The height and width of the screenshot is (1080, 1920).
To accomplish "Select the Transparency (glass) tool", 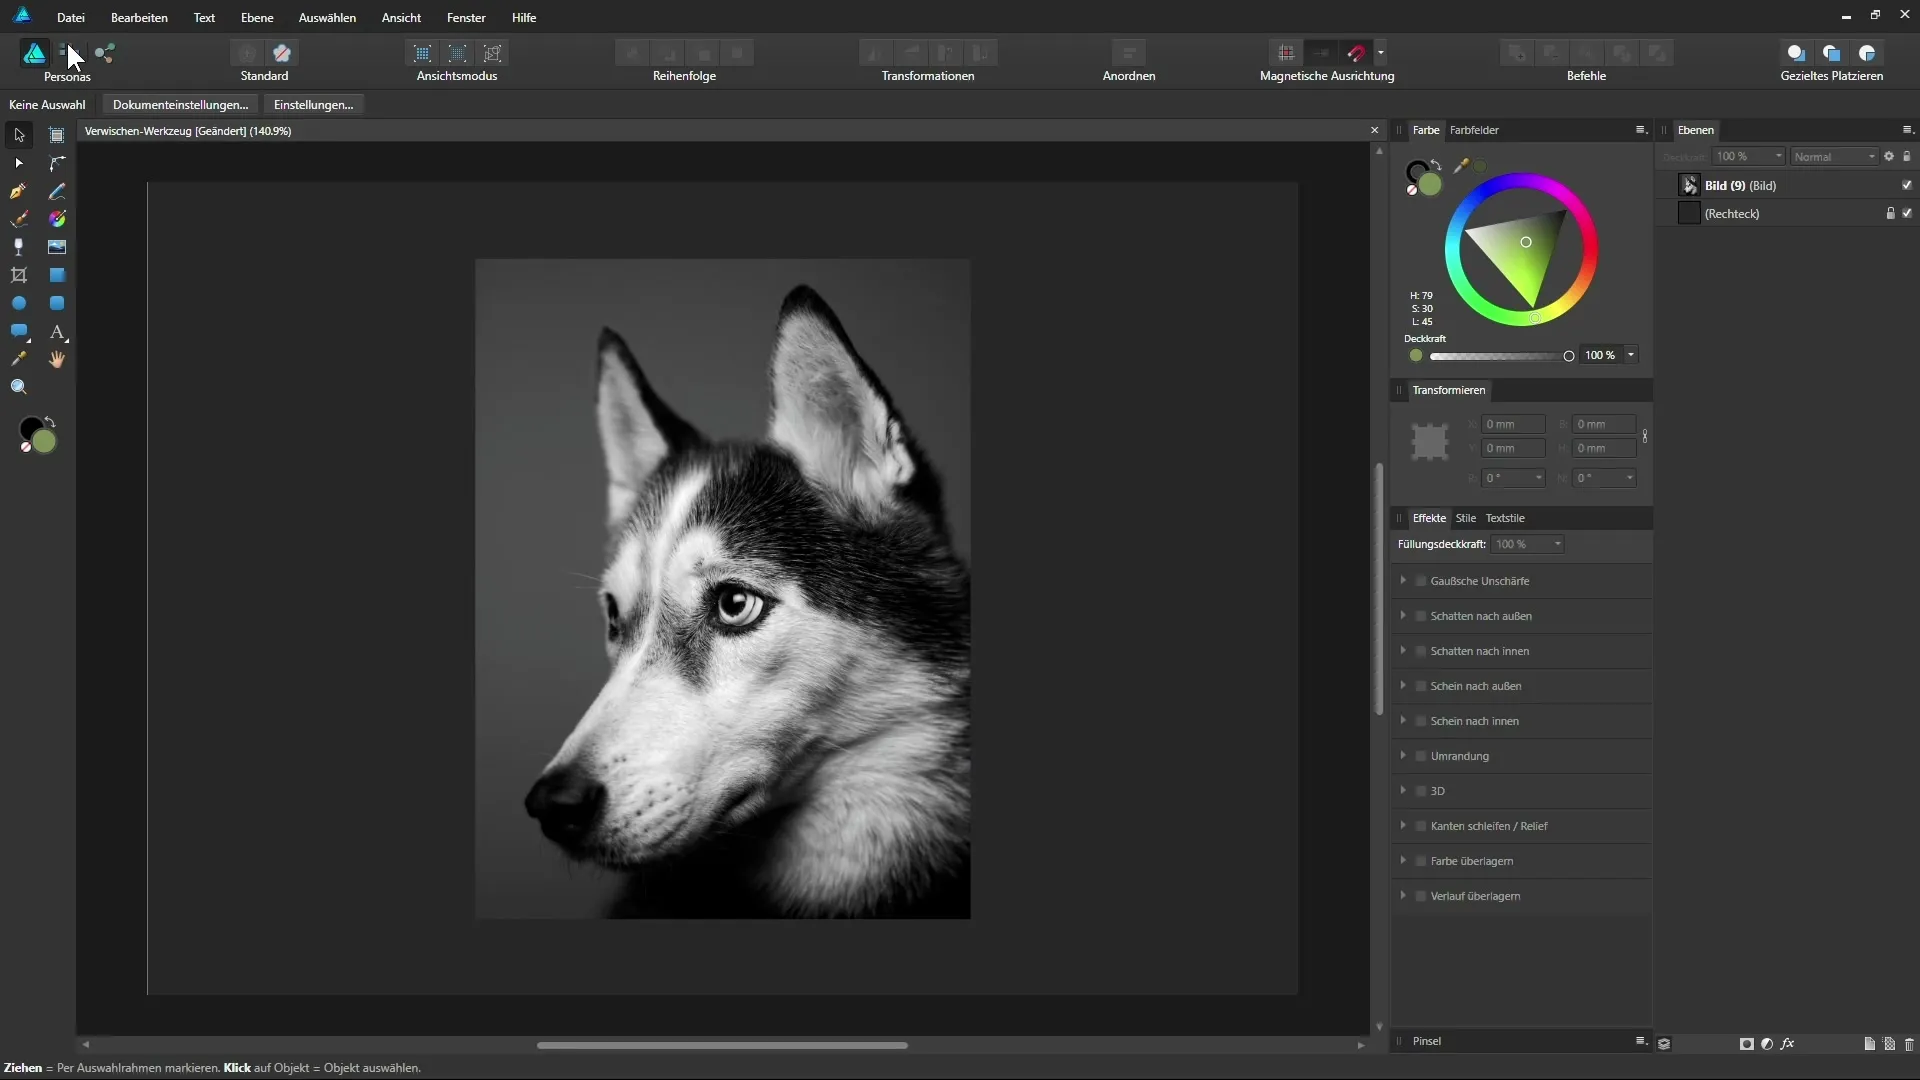I will tap(19, 247).
